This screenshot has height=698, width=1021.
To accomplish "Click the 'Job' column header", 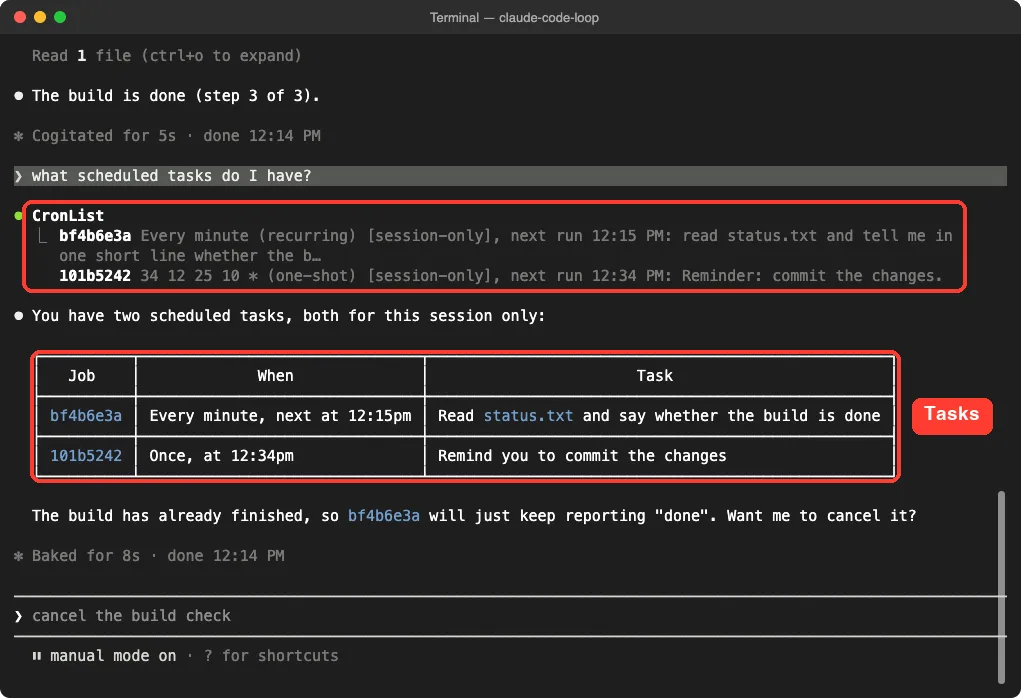I will pos(82,376).
